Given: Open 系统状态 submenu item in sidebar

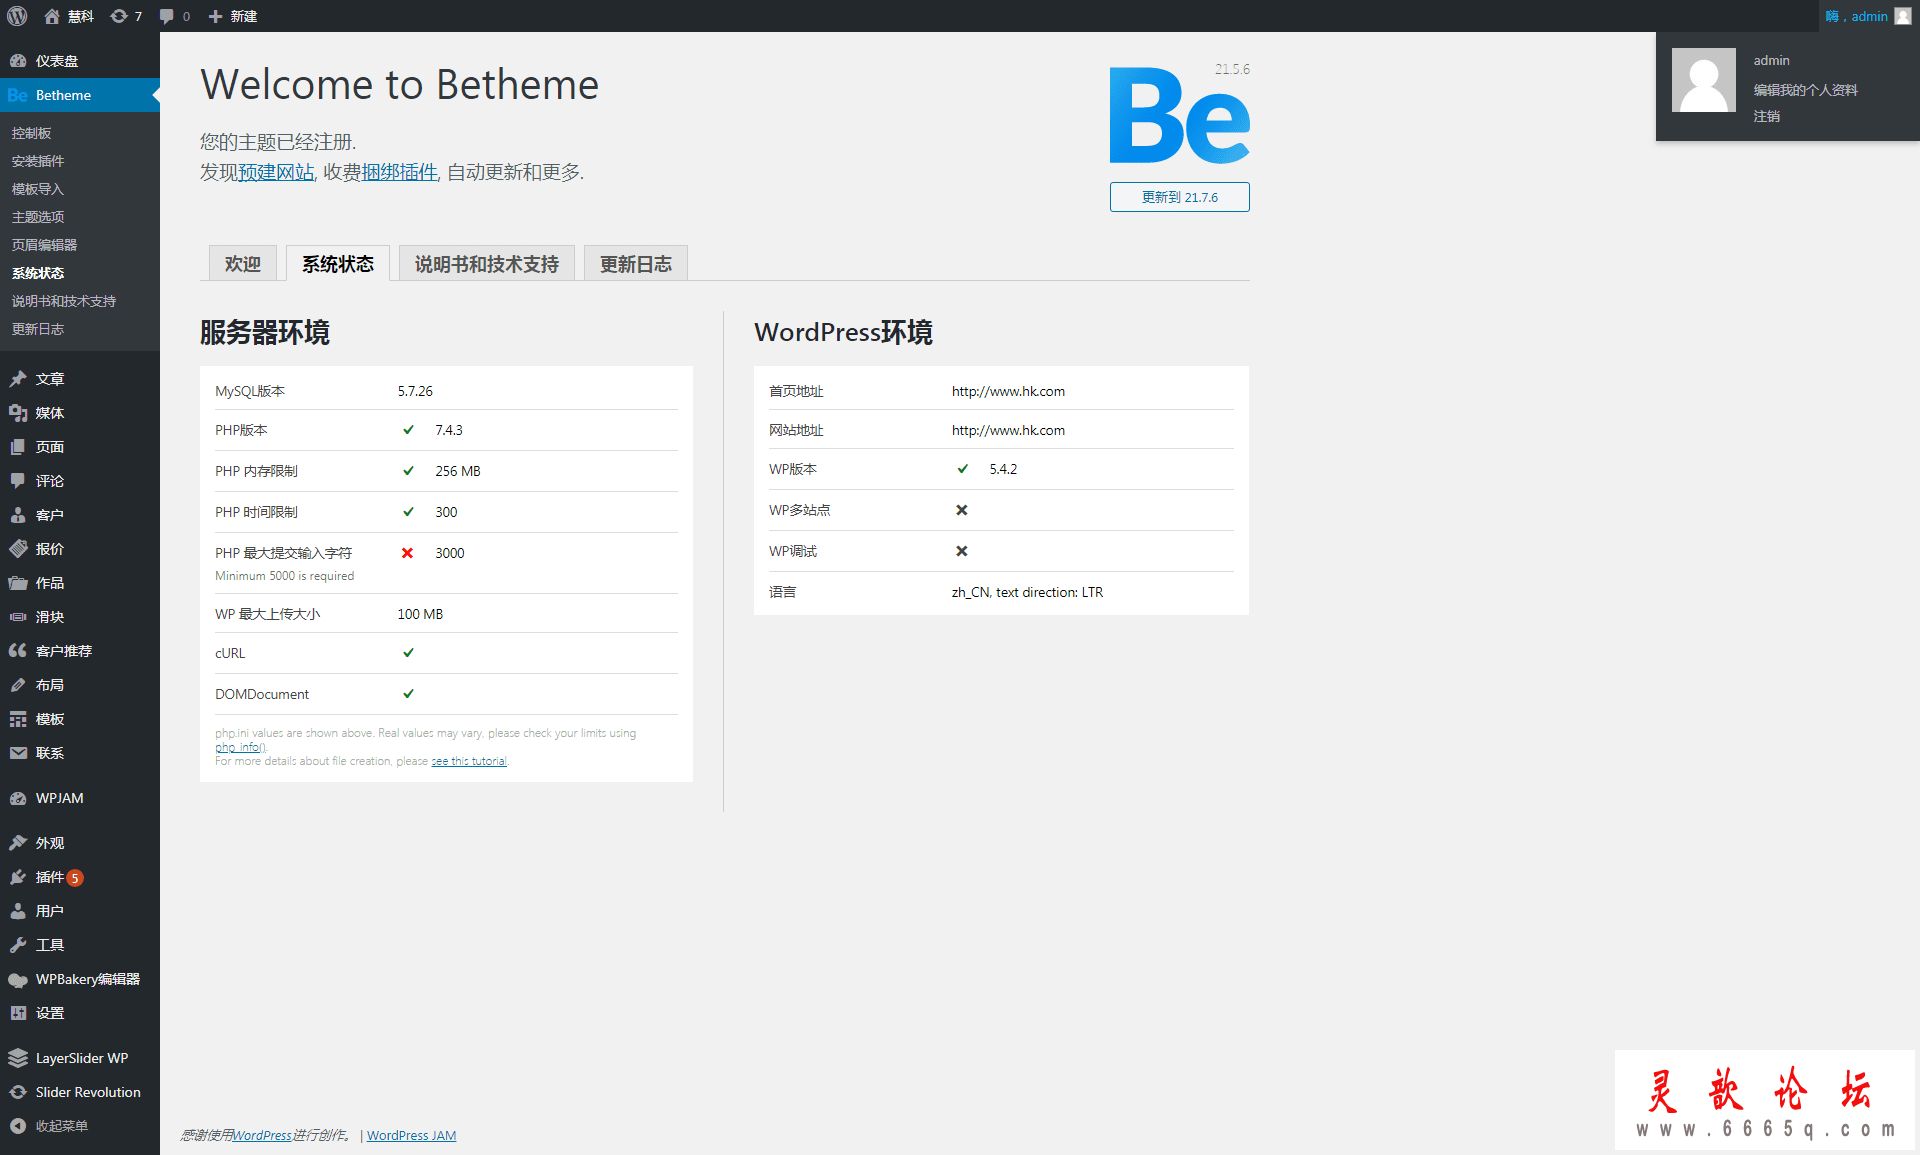Looking at the screenshot, I should pos(38,273).
